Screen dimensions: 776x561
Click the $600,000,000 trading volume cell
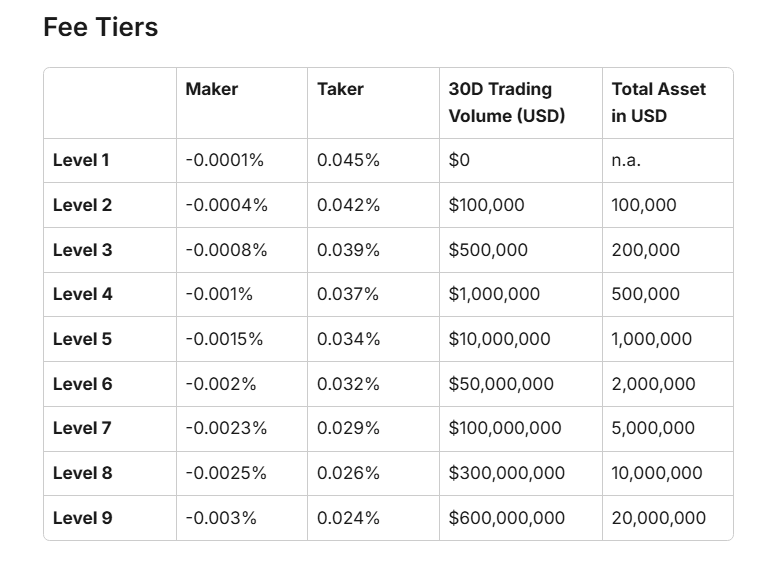tap(506, 518)
